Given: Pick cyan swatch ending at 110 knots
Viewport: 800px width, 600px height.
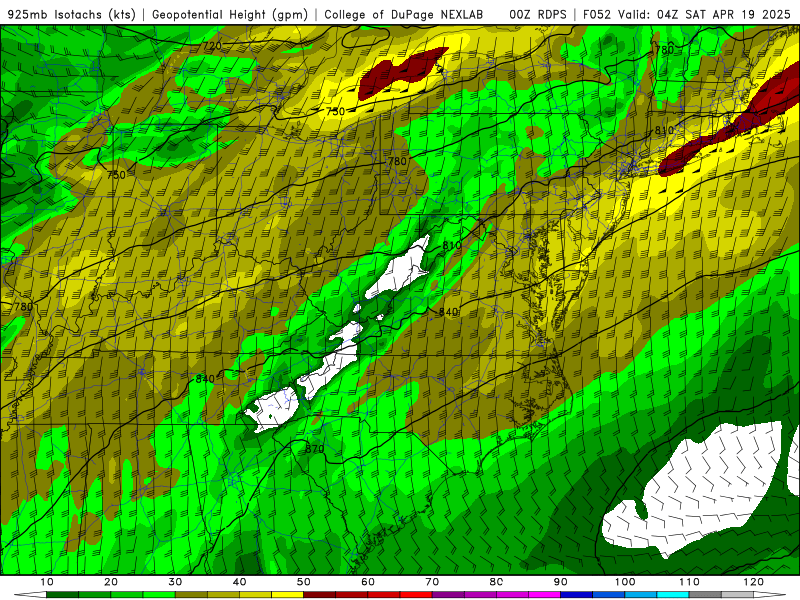Looking at the screenshot, I should tap(673, 594).
